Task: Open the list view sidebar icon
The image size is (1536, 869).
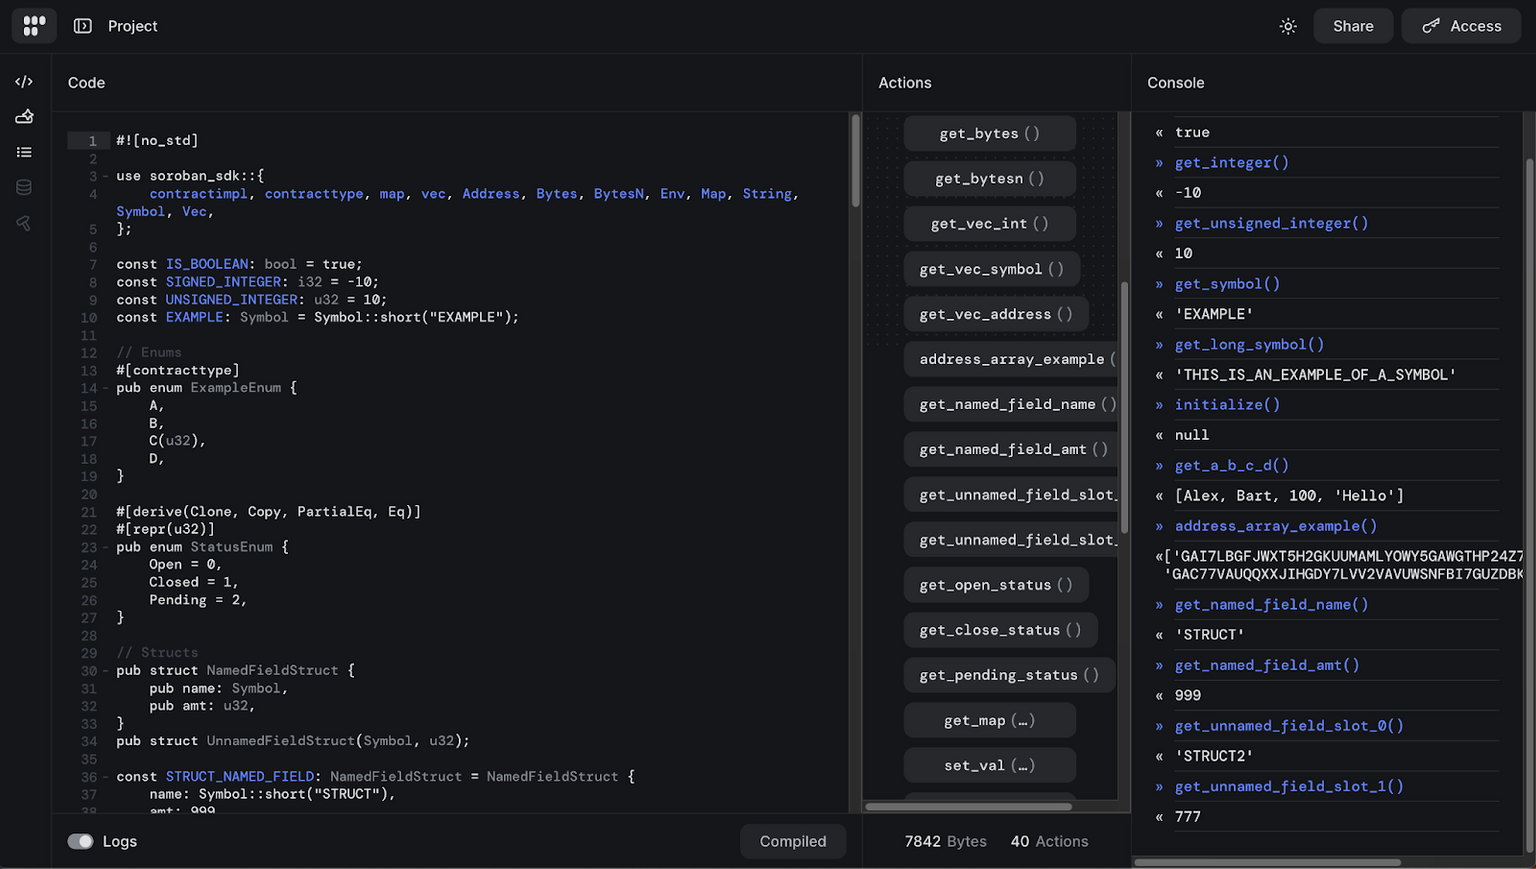Action: 24,152
